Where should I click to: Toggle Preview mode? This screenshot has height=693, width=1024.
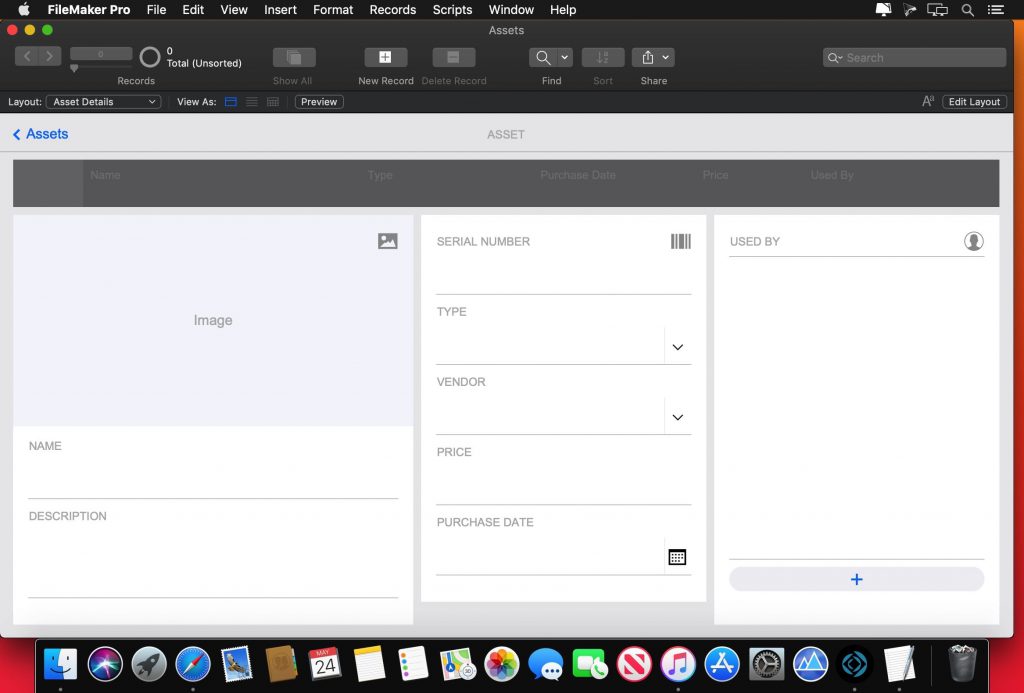pos(318,101)
